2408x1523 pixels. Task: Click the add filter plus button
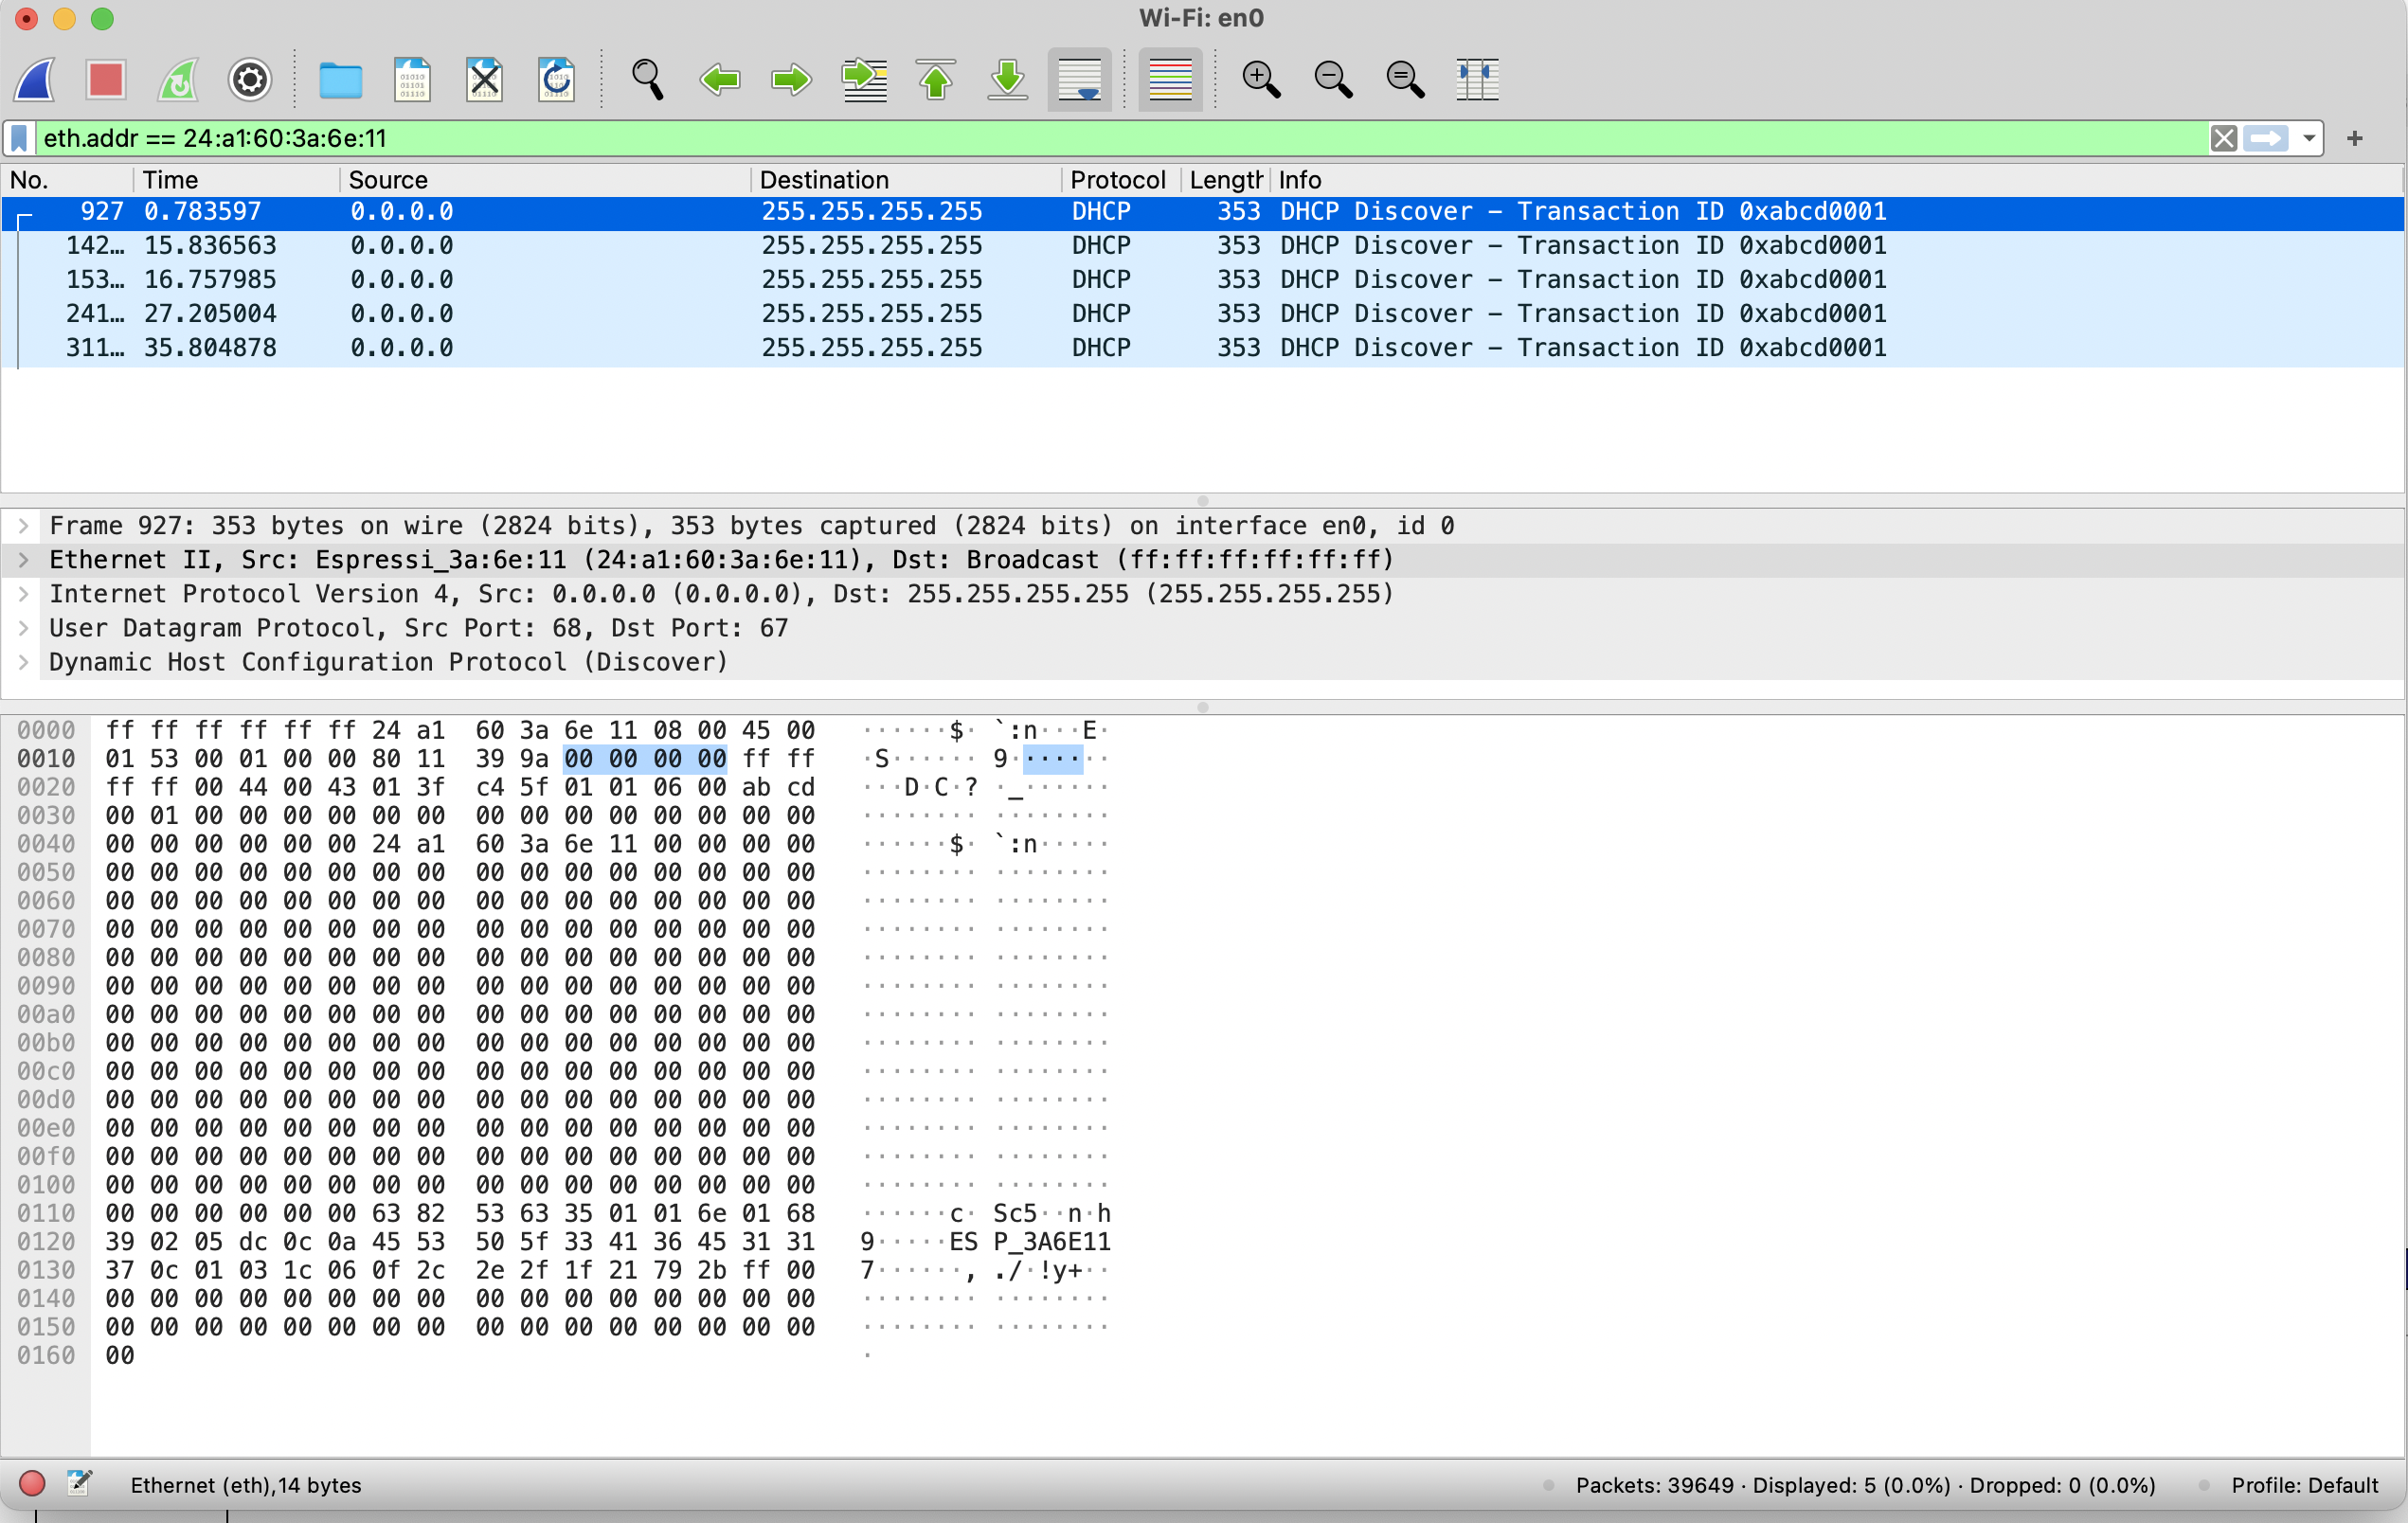click(2355, 139)
